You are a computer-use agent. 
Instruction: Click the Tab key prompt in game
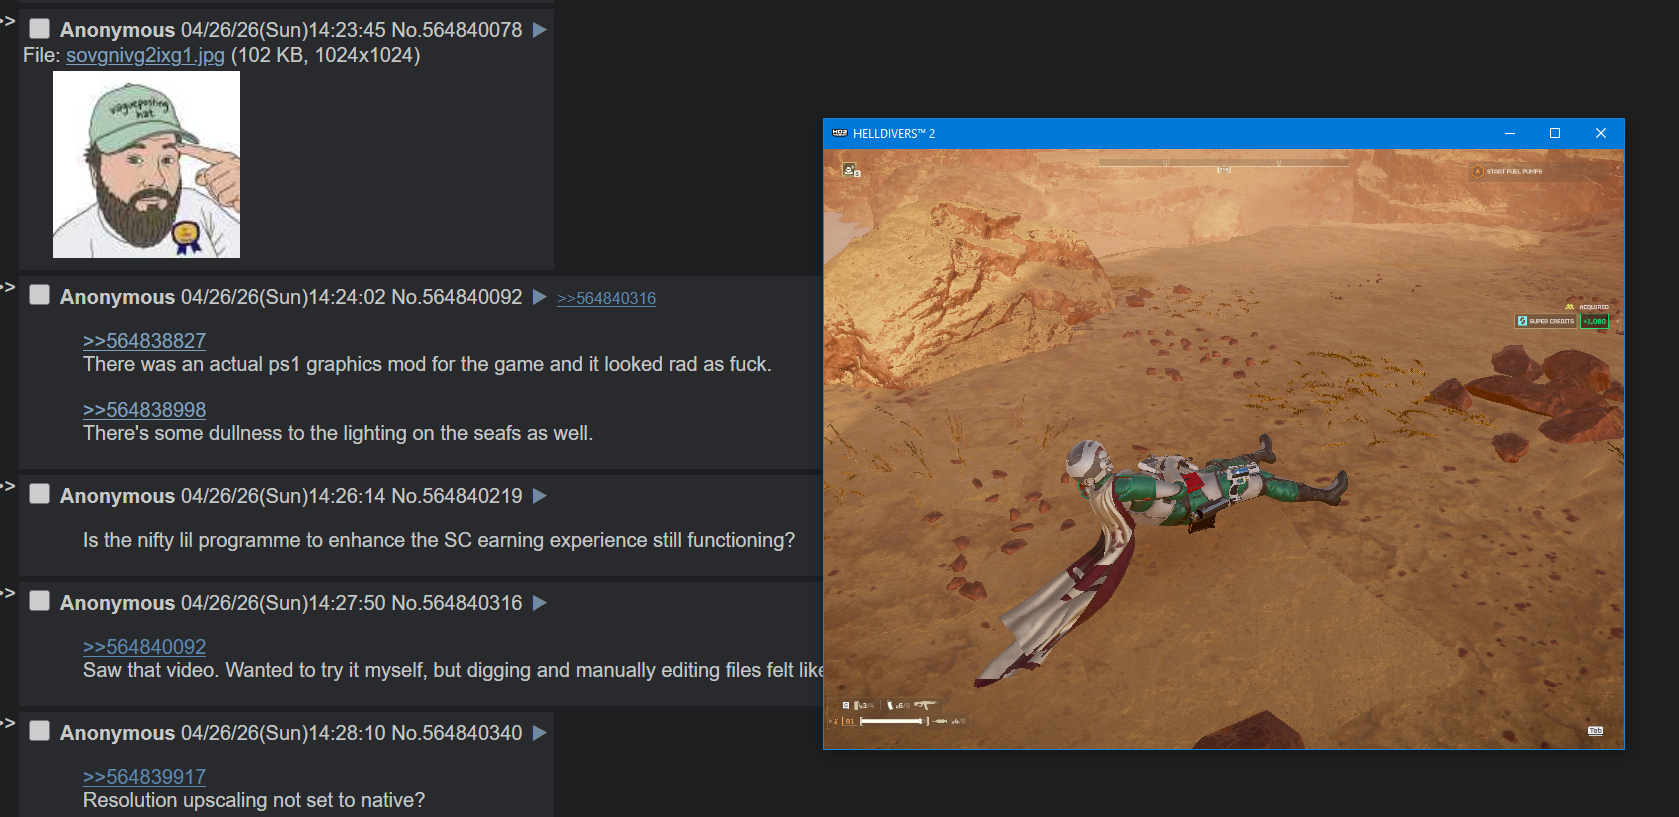1595,731
